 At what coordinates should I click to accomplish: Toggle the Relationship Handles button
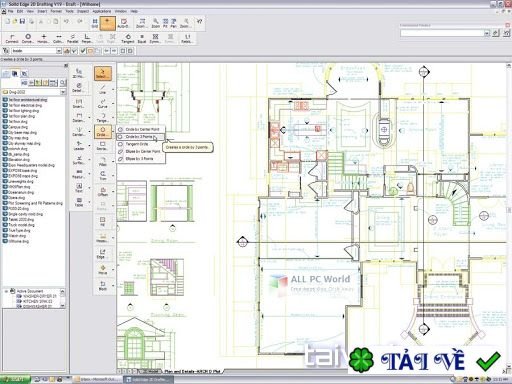tap(187, 38)
